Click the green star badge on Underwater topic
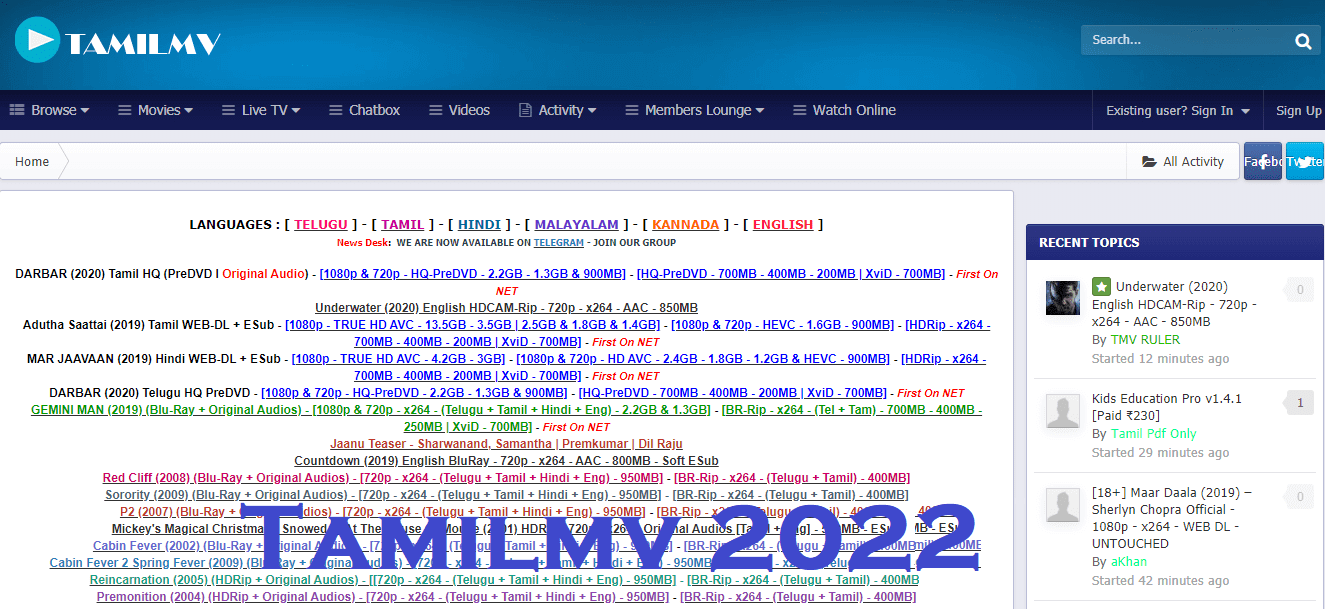Image resolution: width=1325 pixels, height=609 pixels. [1101, 286]
